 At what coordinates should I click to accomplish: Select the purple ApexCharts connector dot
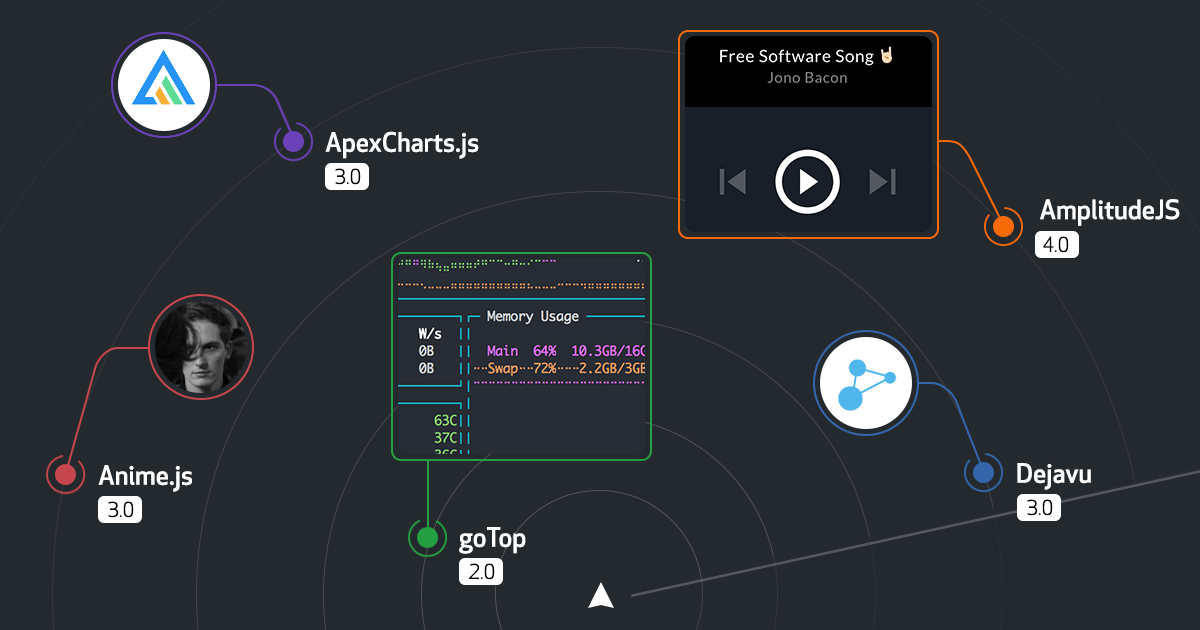pos(293,141)
